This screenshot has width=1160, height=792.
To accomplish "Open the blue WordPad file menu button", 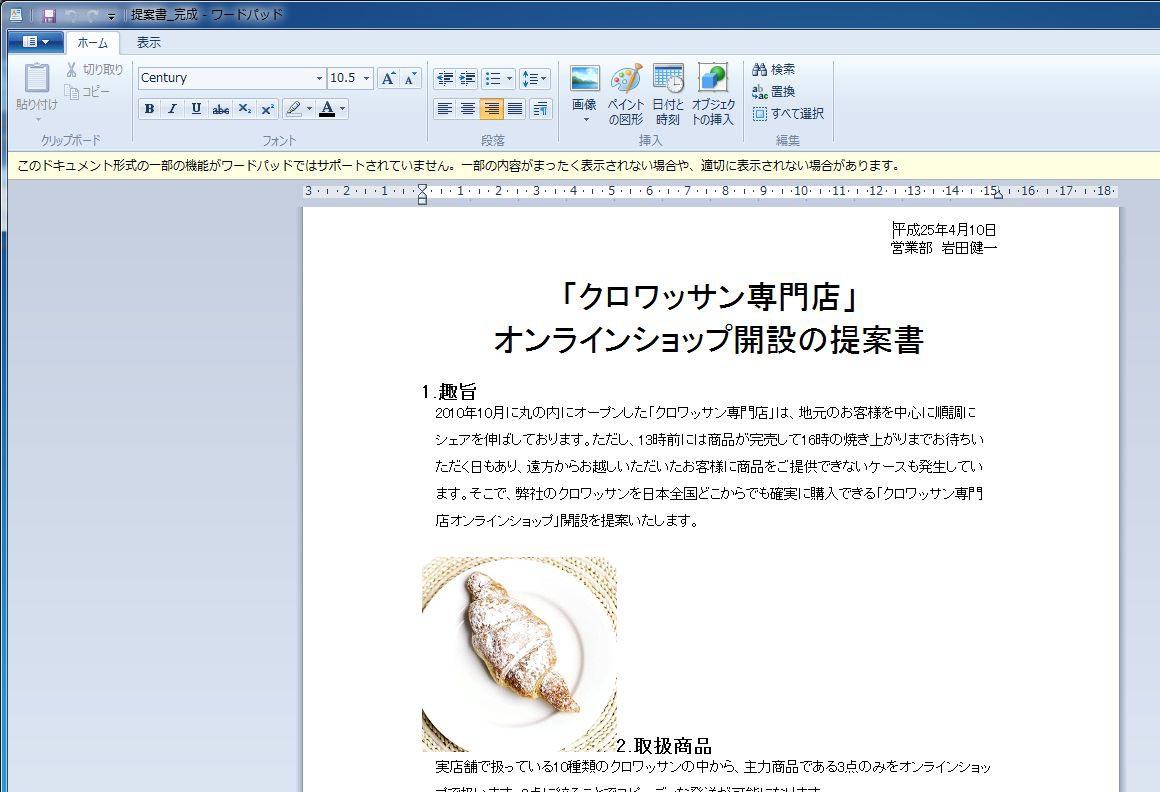I will [x=35, y=42].
